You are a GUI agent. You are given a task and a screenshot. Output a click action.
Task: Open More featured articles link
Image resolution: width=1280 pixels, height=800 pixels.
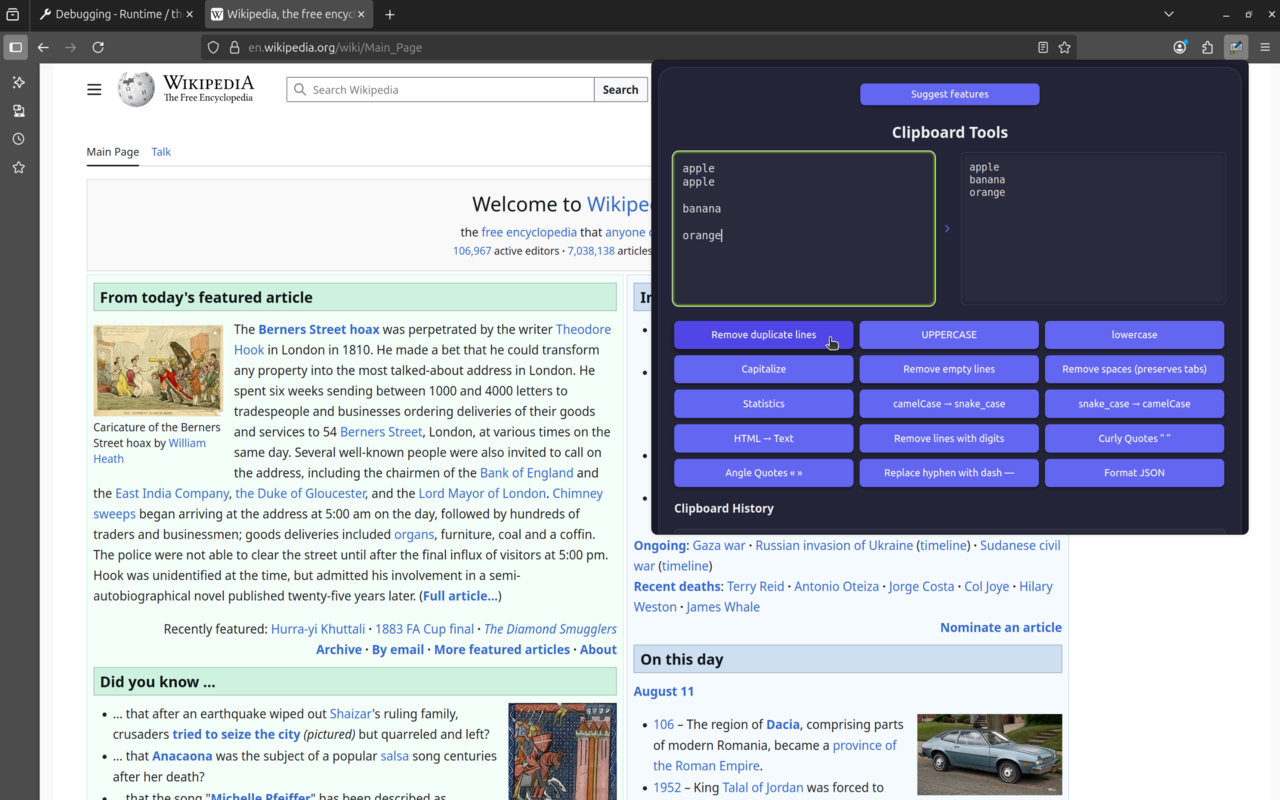point(501,650)
